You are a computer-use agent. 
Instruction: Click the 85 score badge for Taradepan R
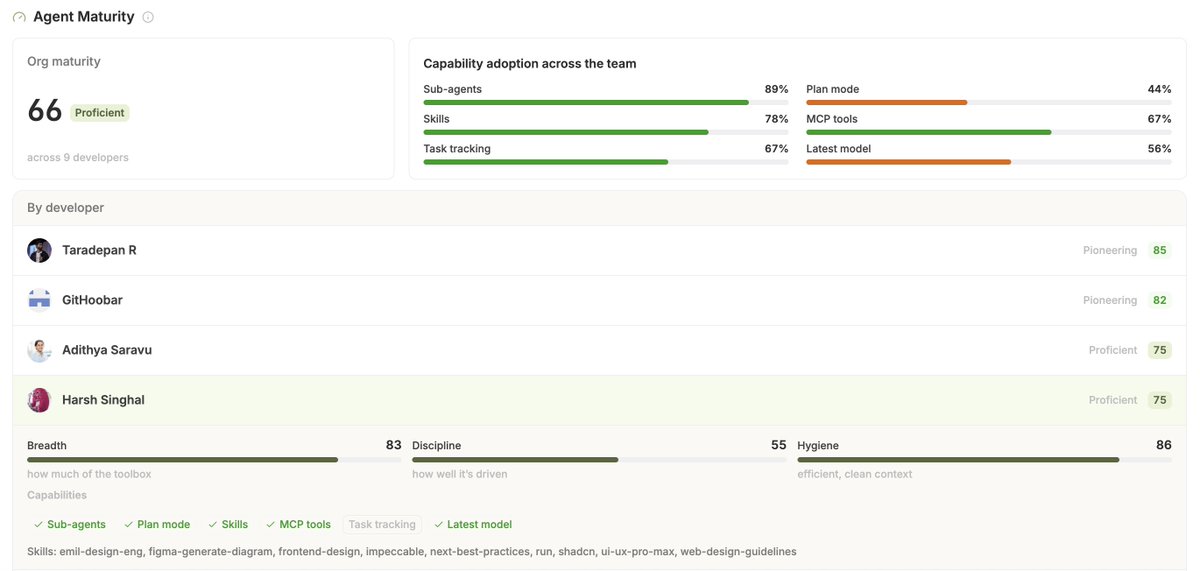1160,250
